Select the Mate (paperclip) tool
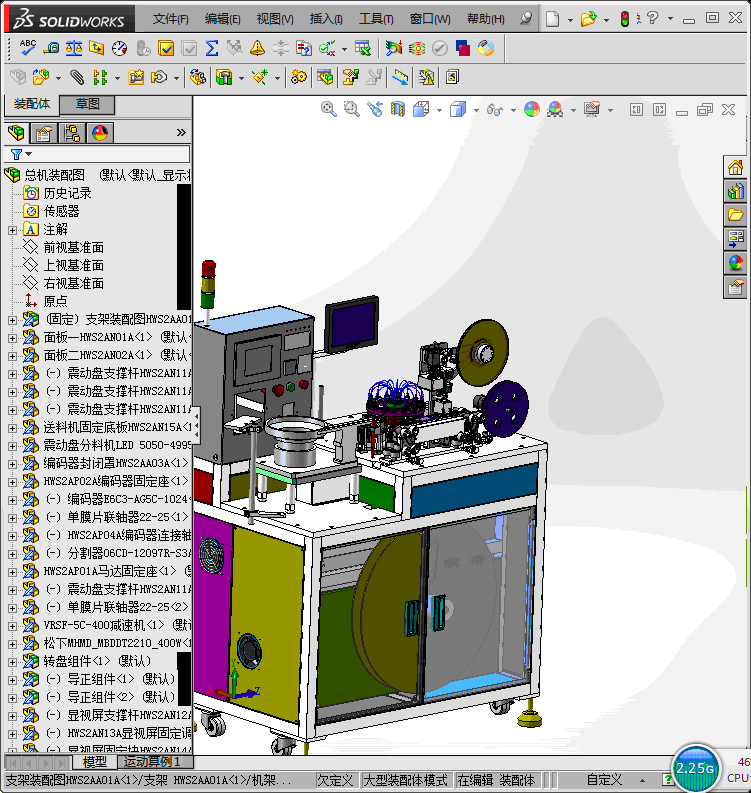This screenshot has width=751, height=793. coord(77,77)
